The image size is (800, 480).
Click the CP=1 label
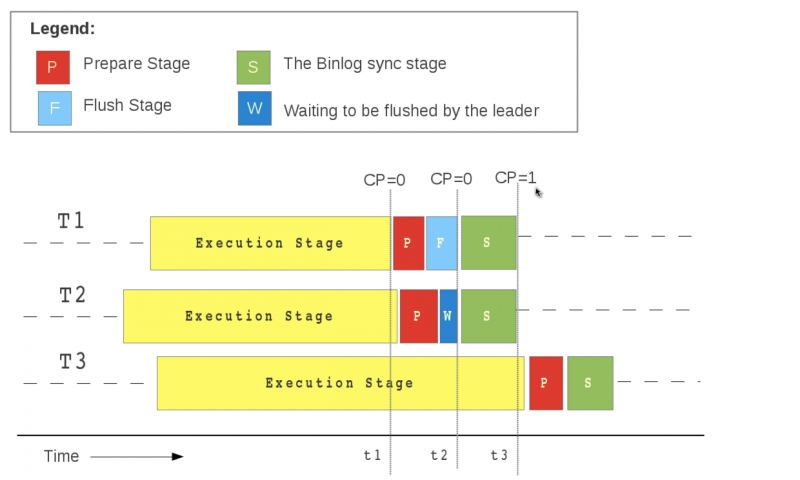tap(515, 178)
